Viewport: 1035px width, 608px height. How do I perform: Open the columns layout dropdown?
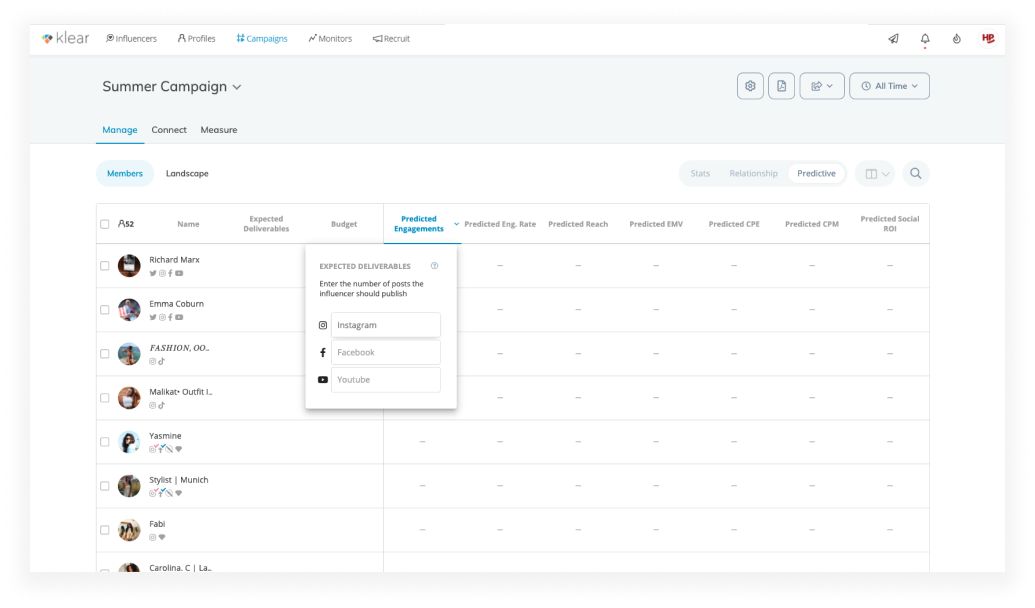tap(877, 174)
